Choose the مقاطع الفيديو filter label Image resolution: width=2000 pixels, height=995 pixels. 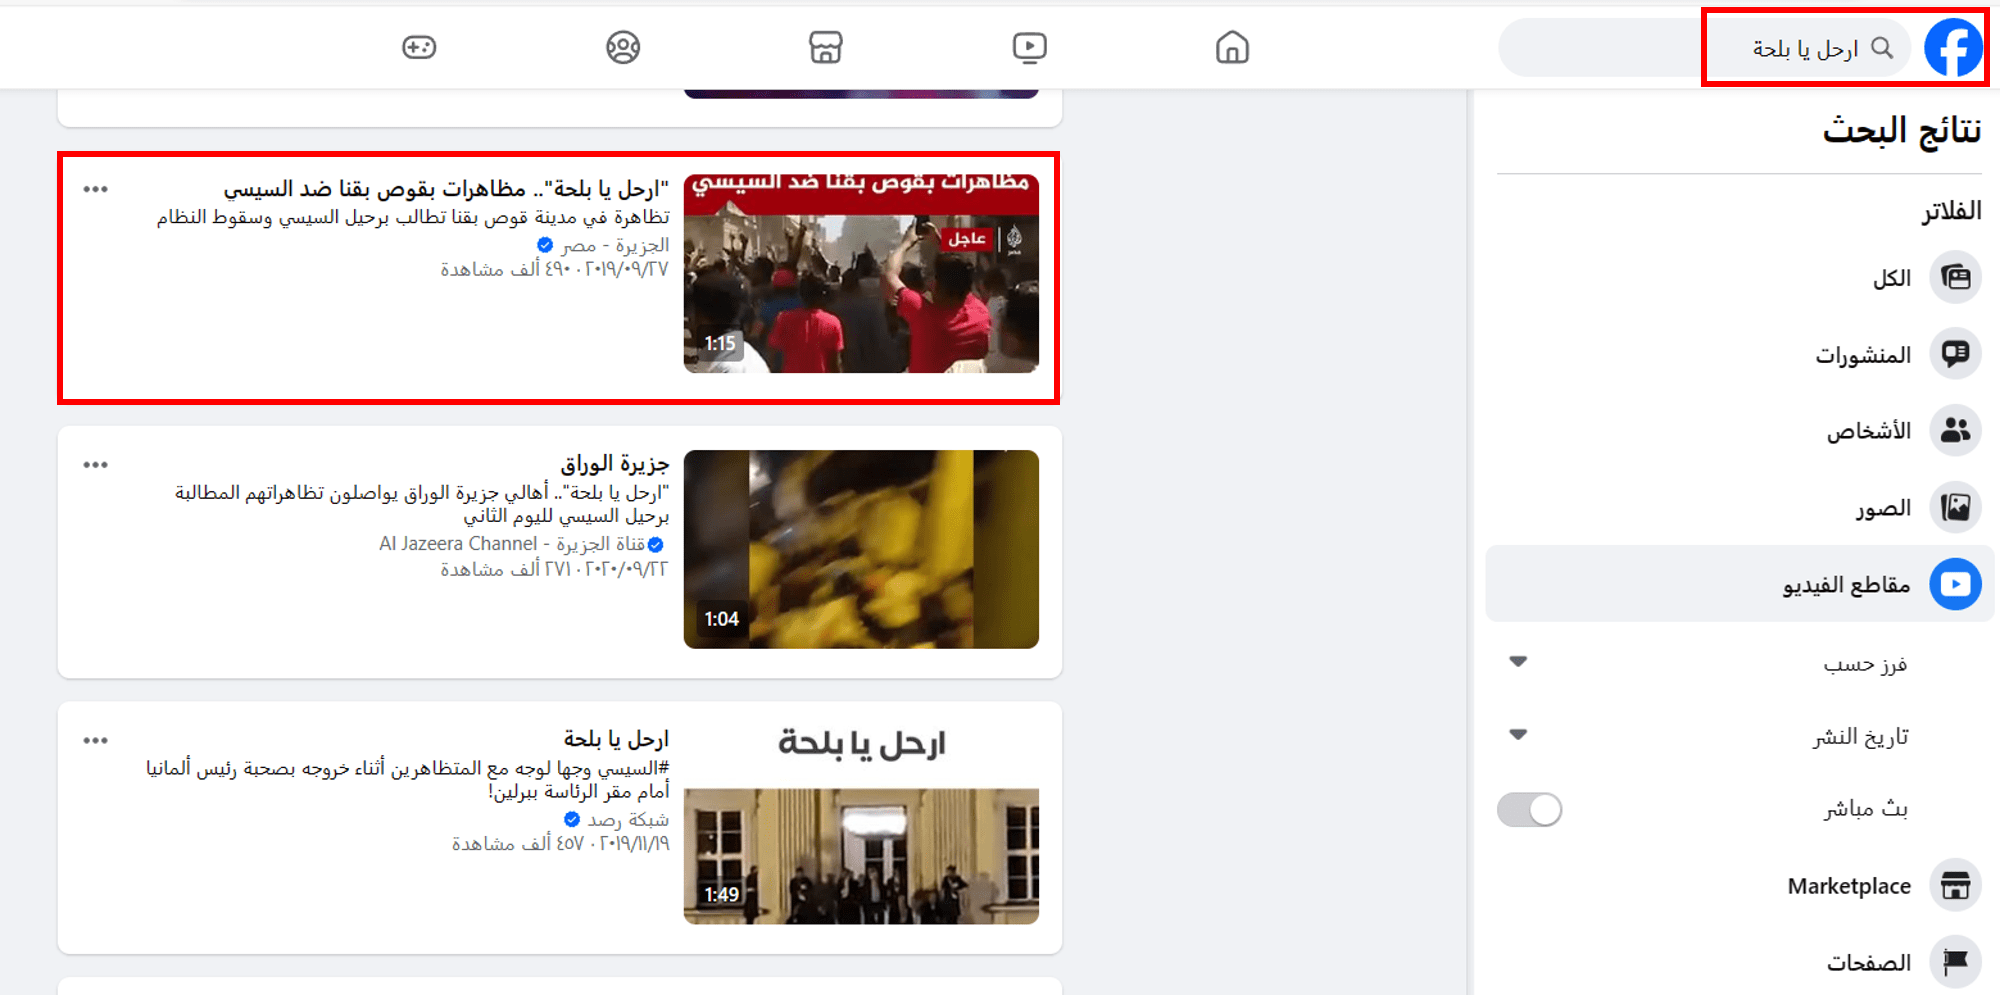1846,584
